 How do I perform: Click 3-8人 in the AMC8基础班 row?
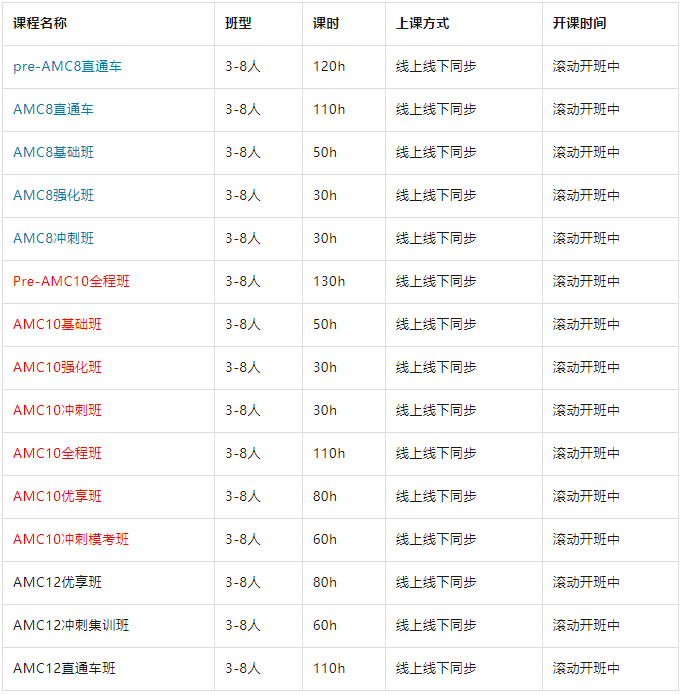242,152
